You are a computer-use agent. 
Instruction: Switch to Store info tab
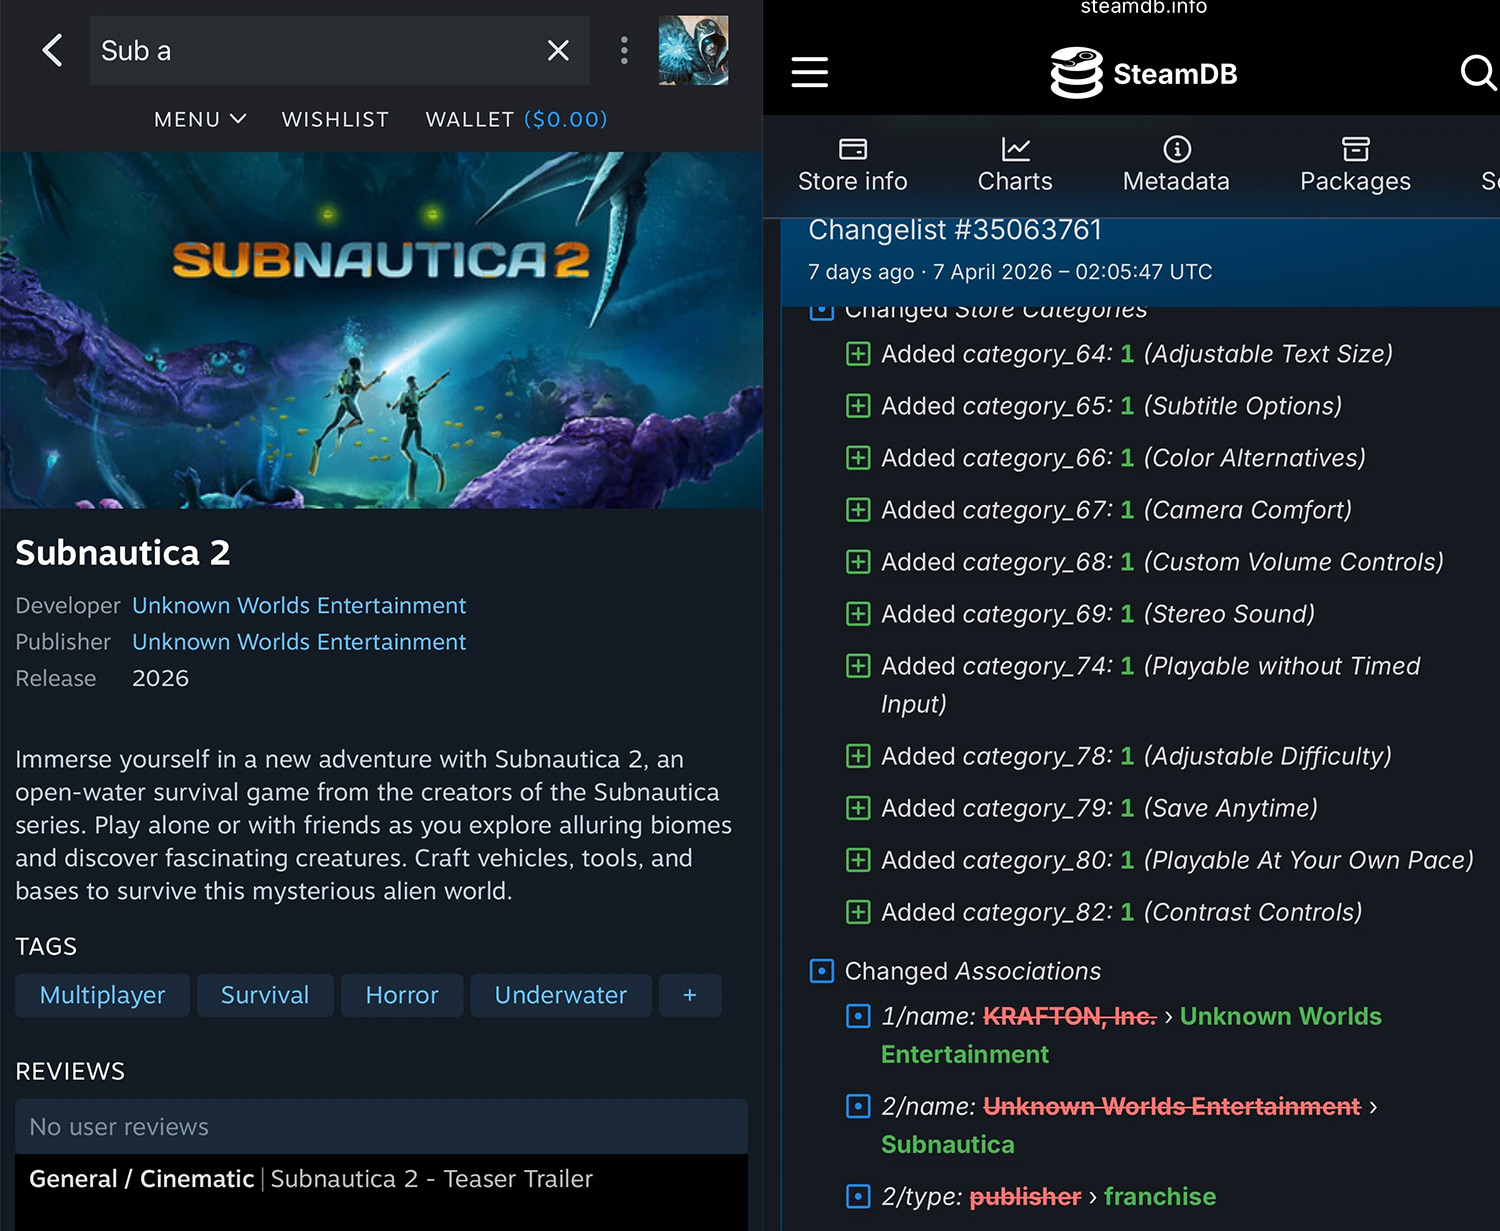[x=852, y=165]
